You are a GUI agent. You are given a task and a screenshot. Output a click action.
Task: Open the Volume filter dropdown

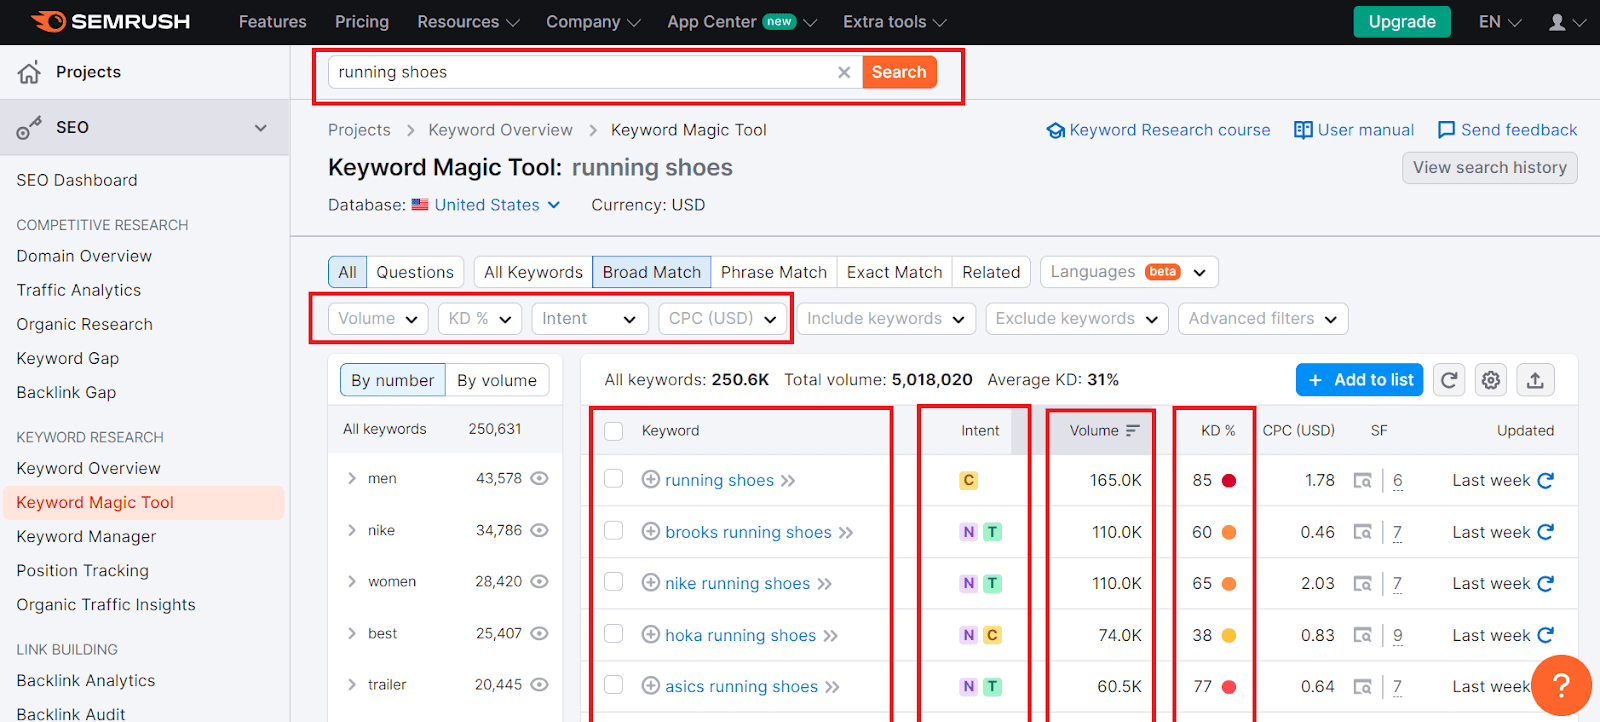[x=378, y=319]
